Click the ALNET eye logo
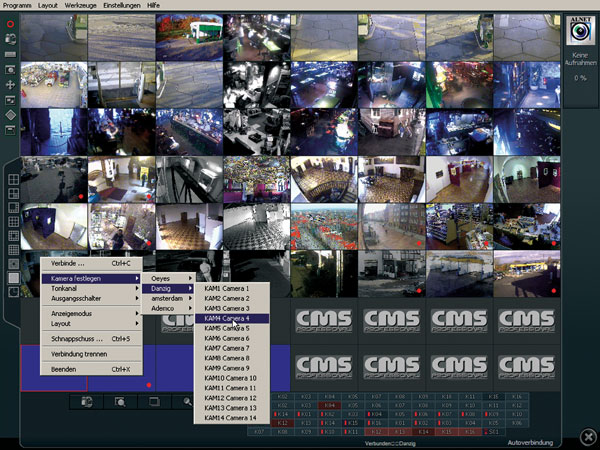 coord(580,29)
